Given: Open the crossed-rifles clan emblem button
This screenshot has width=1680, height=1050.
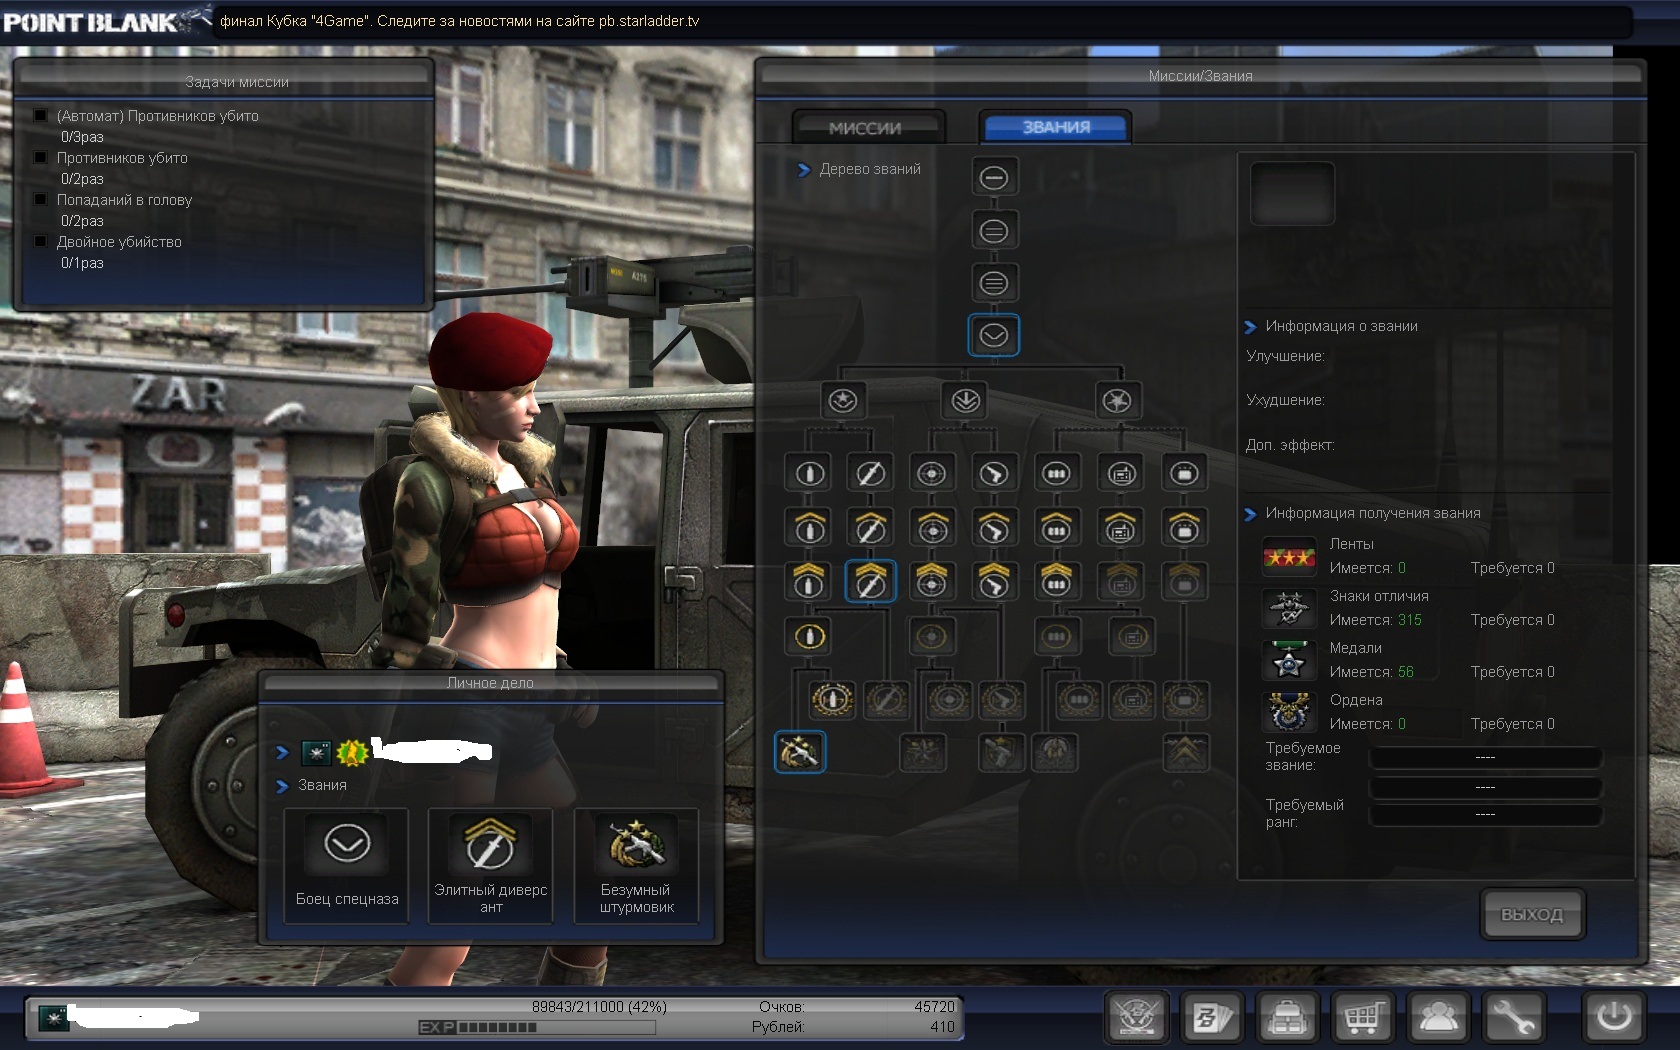Looking at the screenshot, I should [x=1137, y=1018].
